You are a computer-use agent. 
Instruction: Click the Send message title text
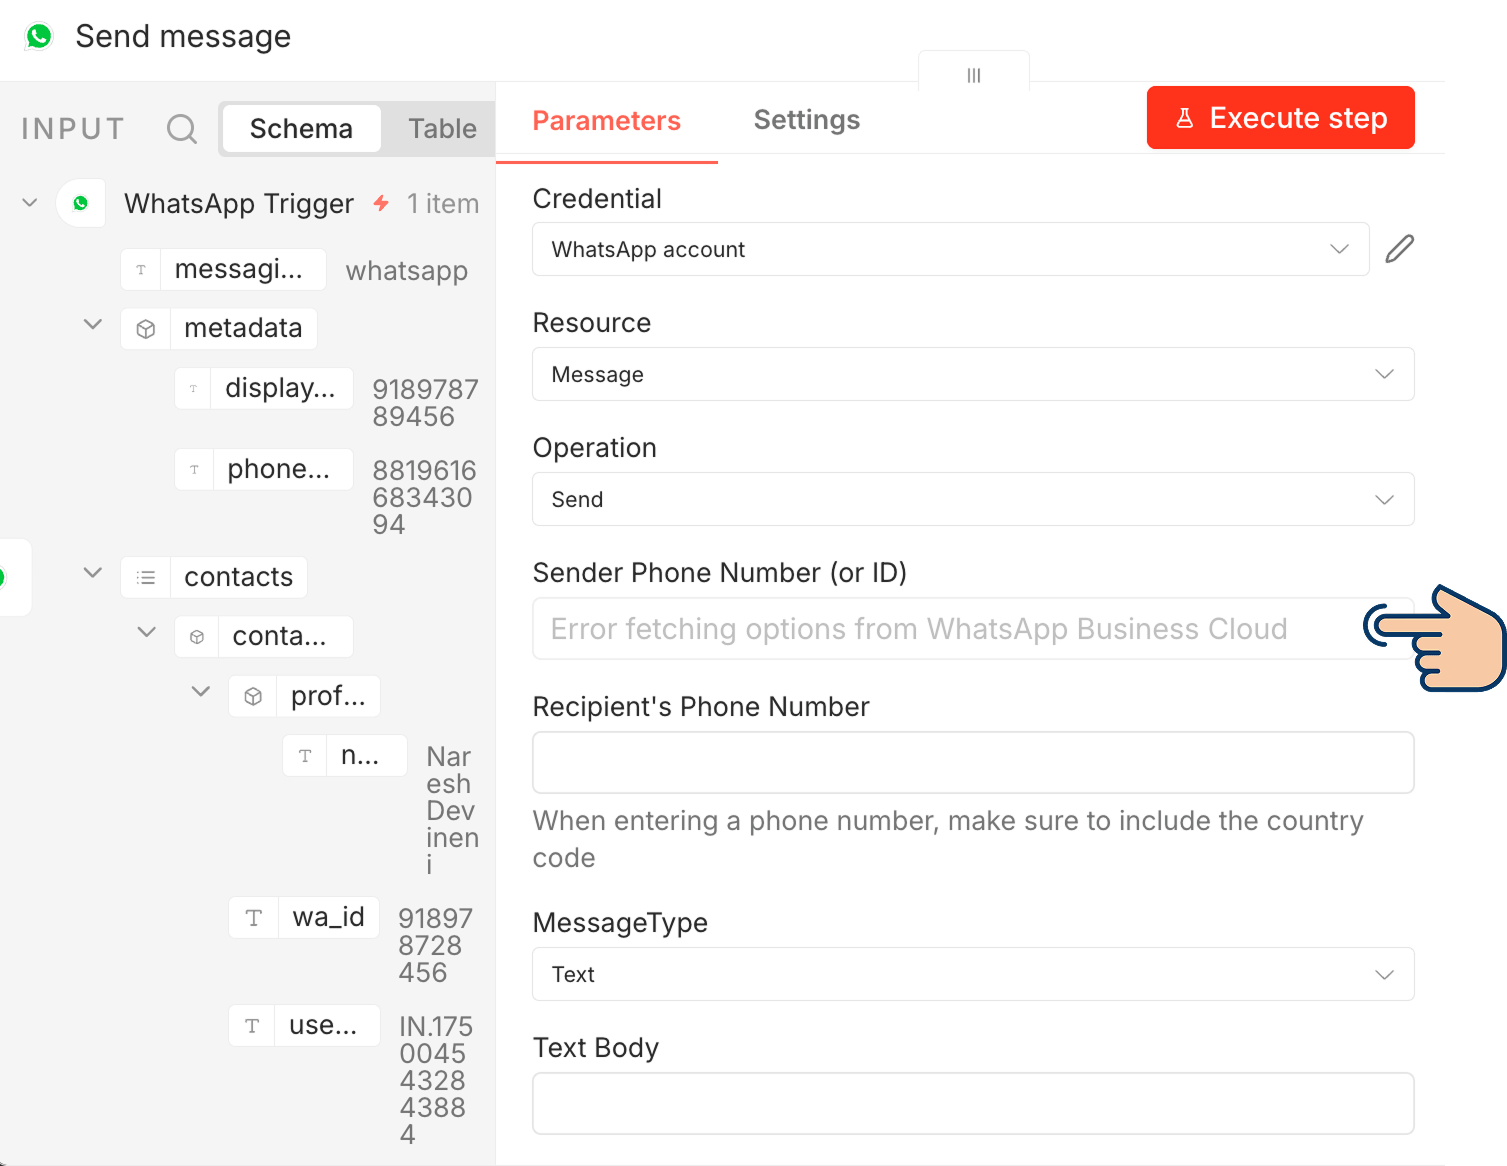pyautogui.click(x=183, y=37)
